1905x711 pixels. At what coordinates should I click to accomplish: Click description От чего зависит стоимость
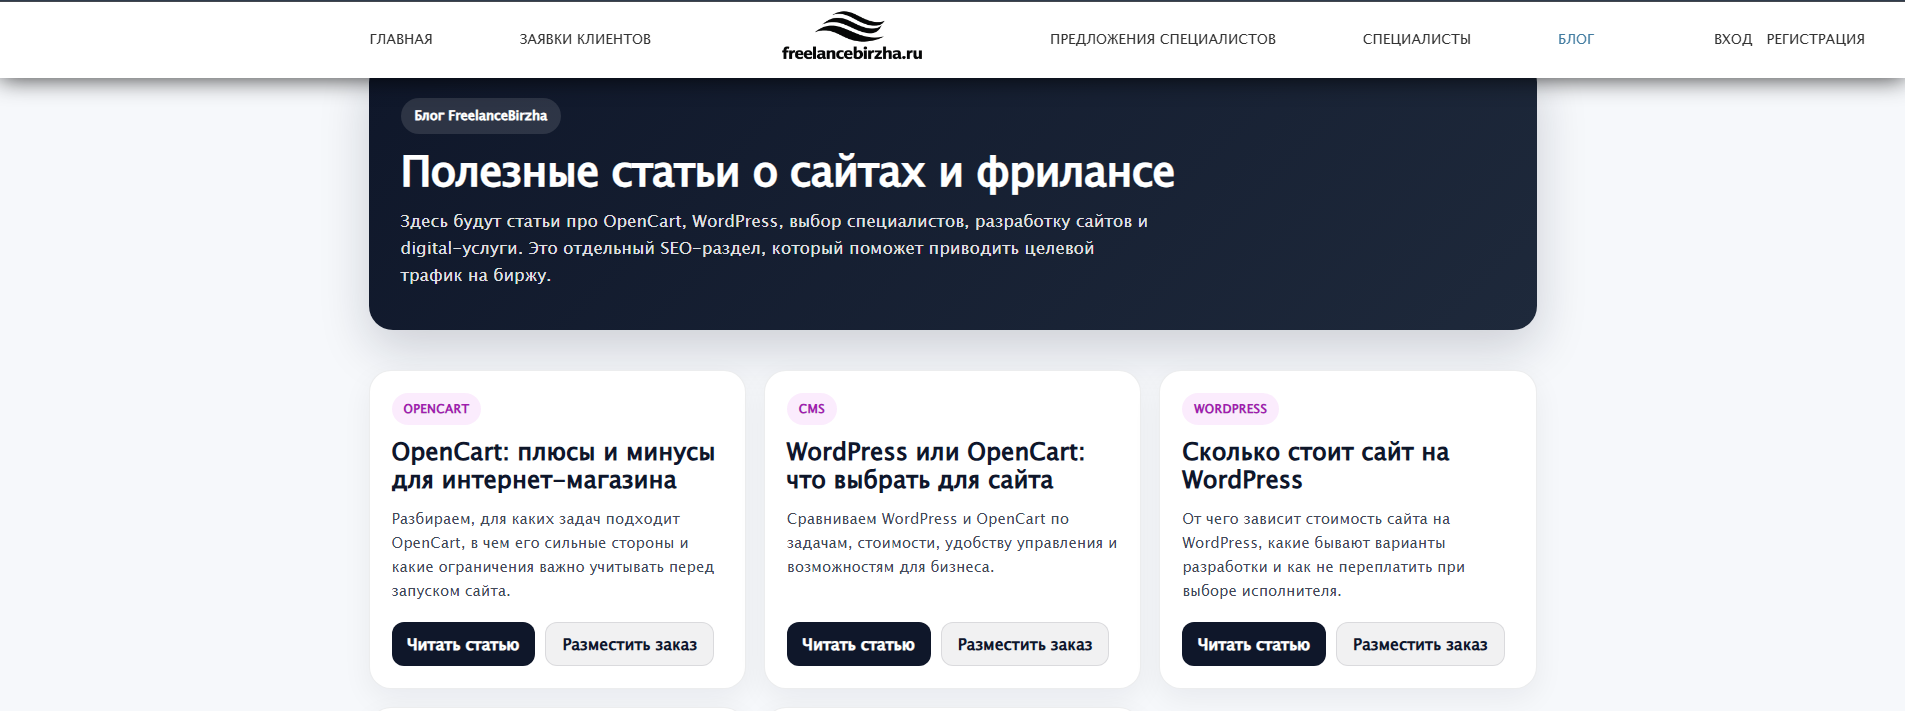click(1323, 555)
